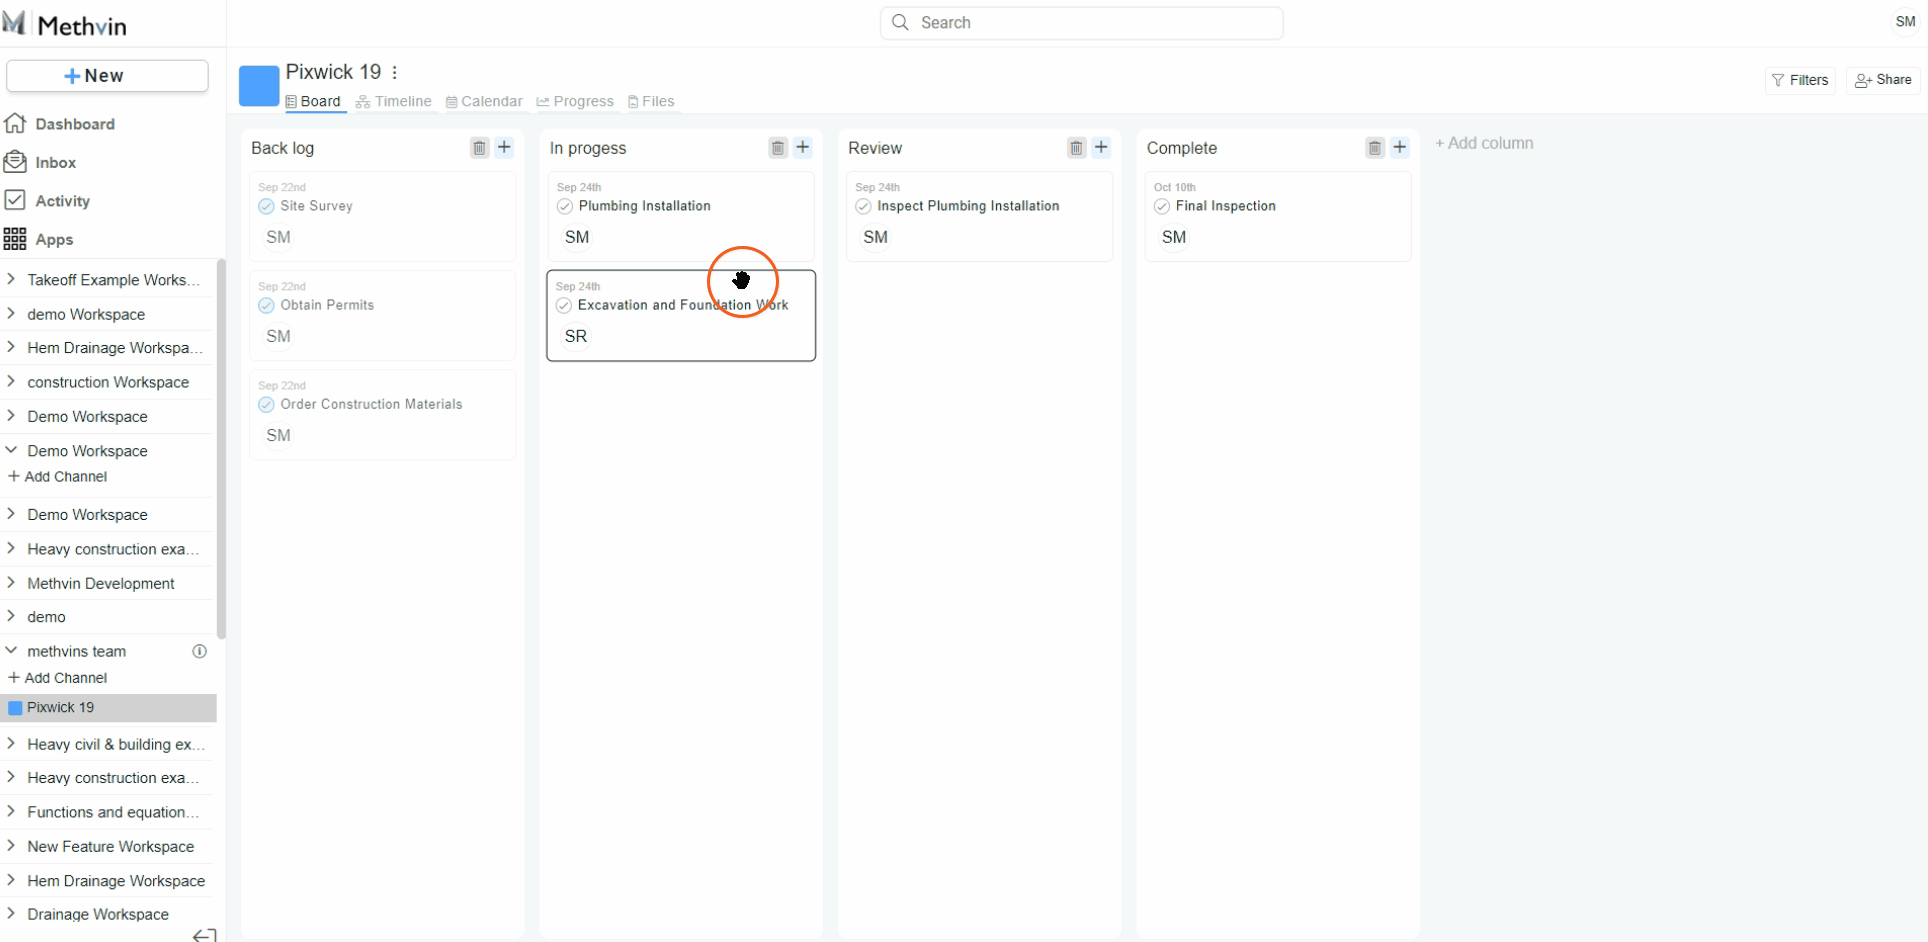
Task: Open the Pixwick 19 three-dot menu
Action: [x=395, y=72]
